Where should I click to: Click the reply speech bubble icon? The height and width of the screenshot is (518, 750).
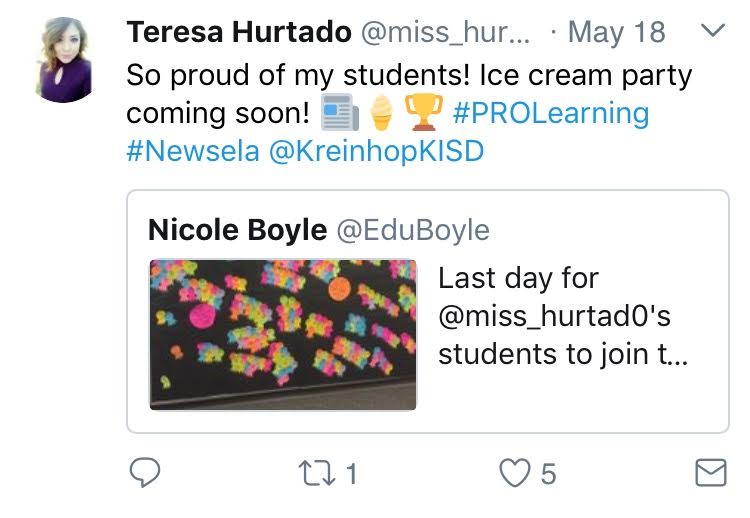coord(146,472)
